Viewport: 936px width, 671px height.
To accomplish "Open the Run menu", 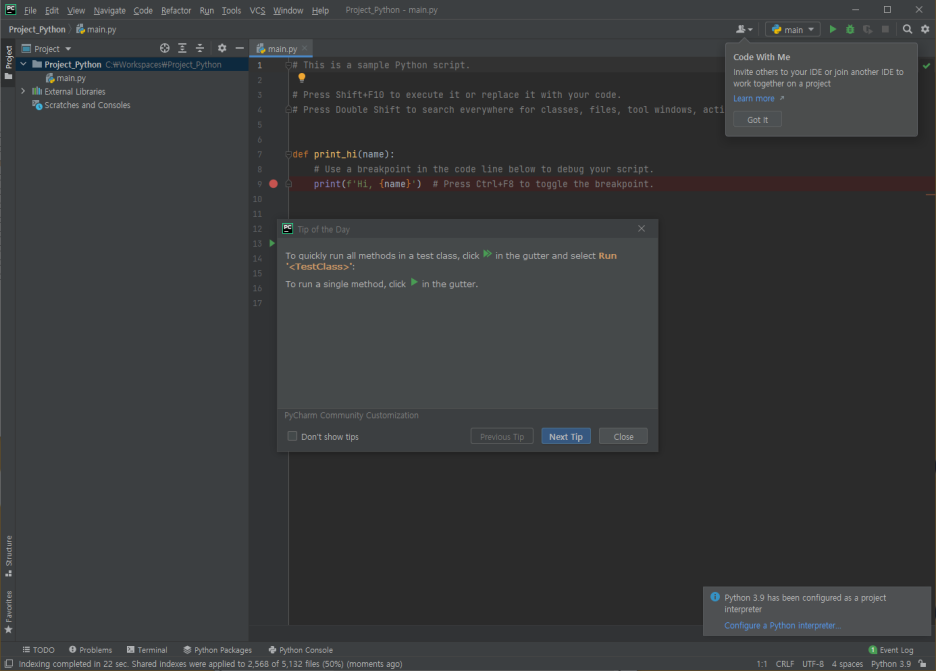I will [x=207, y=10].
